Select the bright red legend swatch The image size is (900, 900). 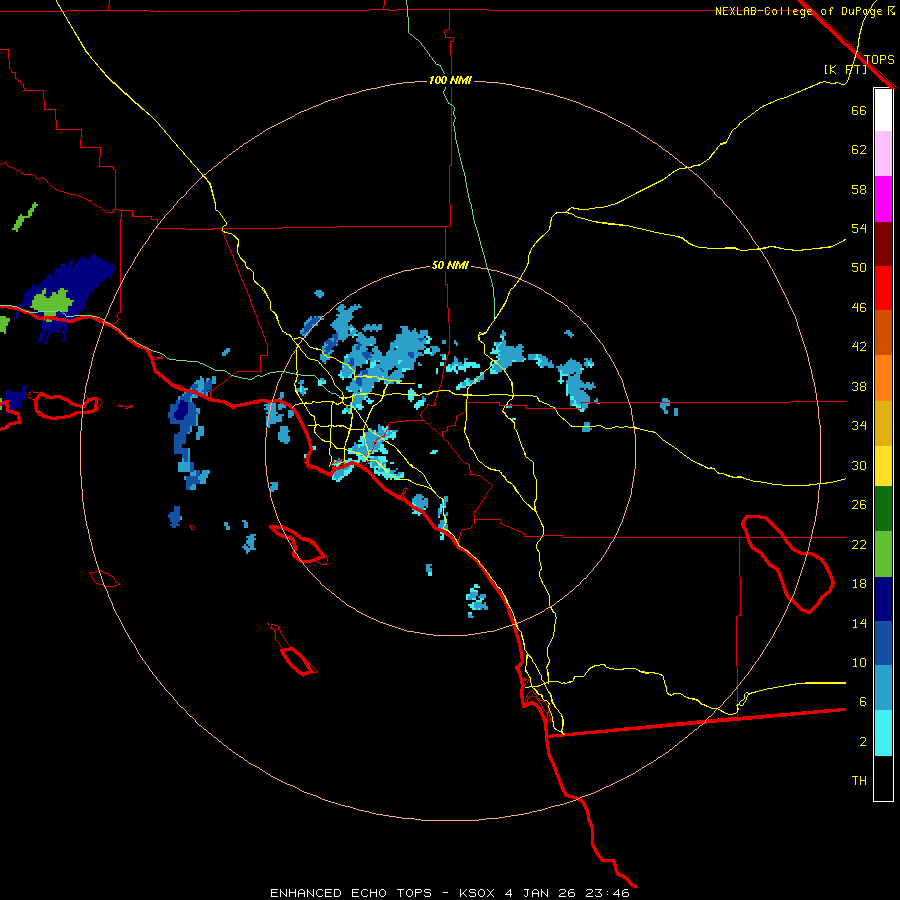pos(883,288)
